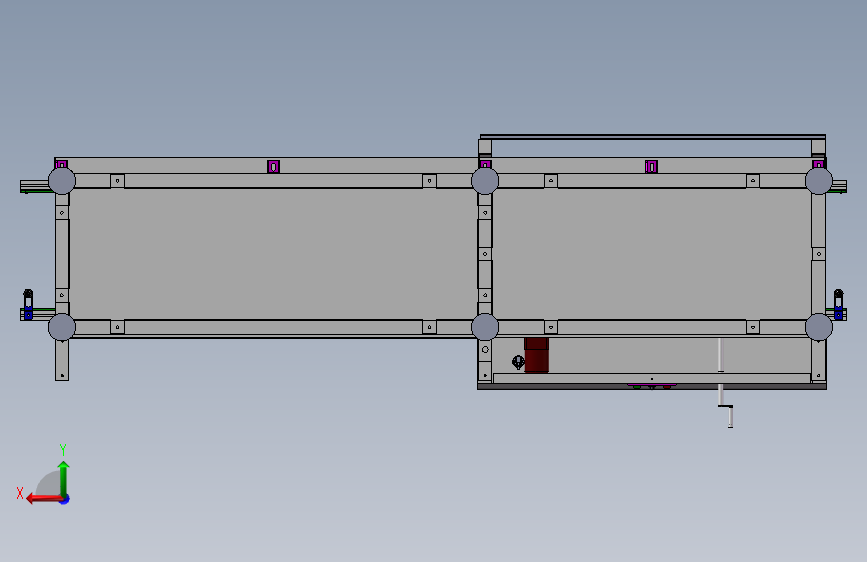The height and width of the screenshot is (562, 867).
Task: Select magenta bracket mid-span on left top rail
Action: click(273, 166)
